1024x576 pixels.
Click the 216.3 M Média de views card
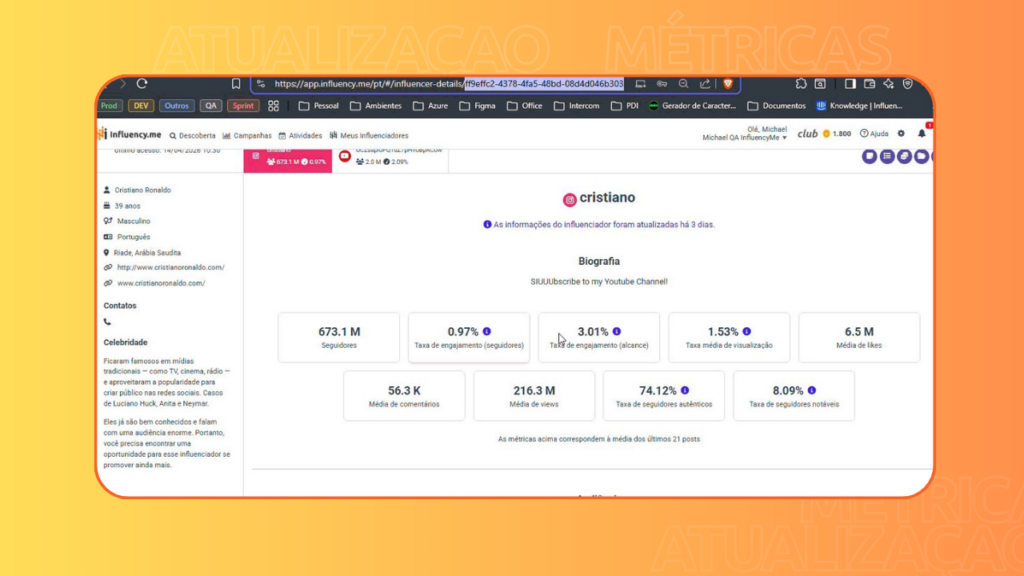click(534, 396)
